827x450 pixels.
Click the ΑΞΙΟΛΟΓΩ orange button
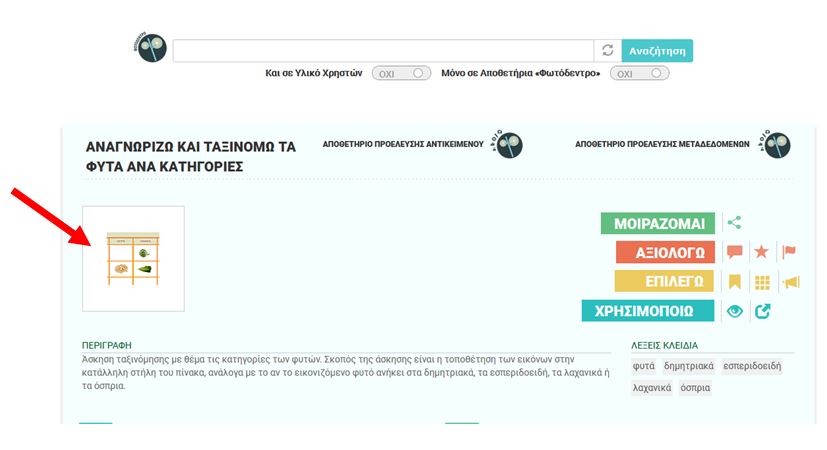pyautogui.click(x=665, y=253)
